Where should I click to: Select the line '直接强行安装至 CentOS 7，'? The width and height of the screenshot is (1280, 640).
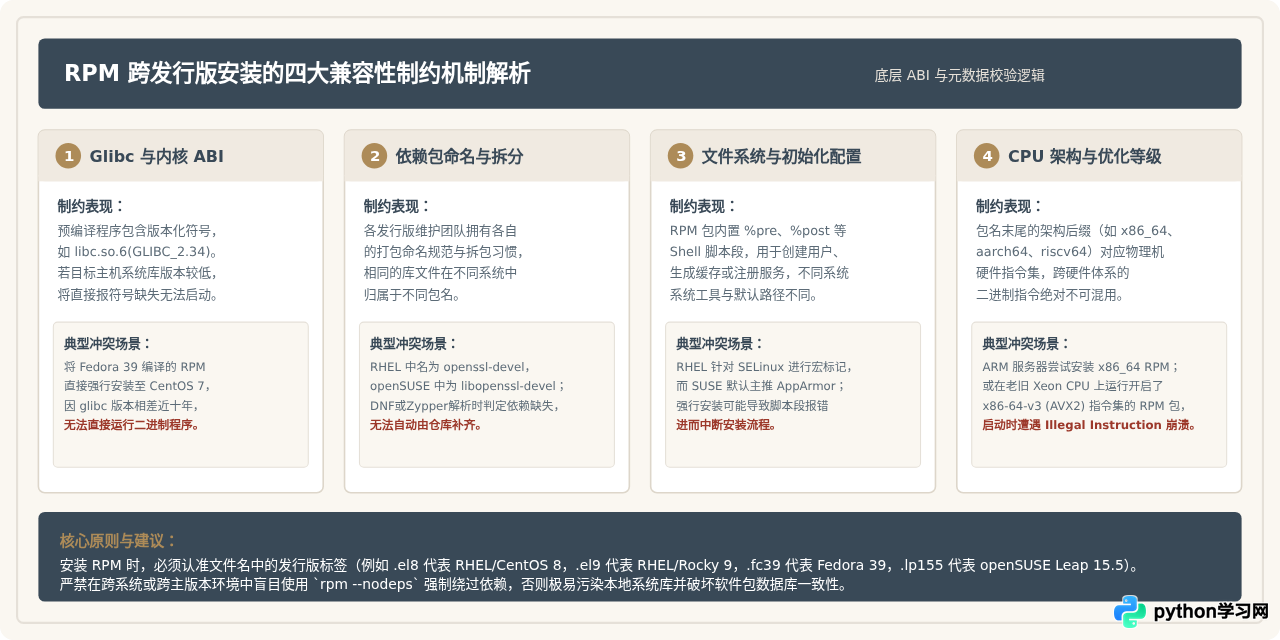[x=138, y=385]
